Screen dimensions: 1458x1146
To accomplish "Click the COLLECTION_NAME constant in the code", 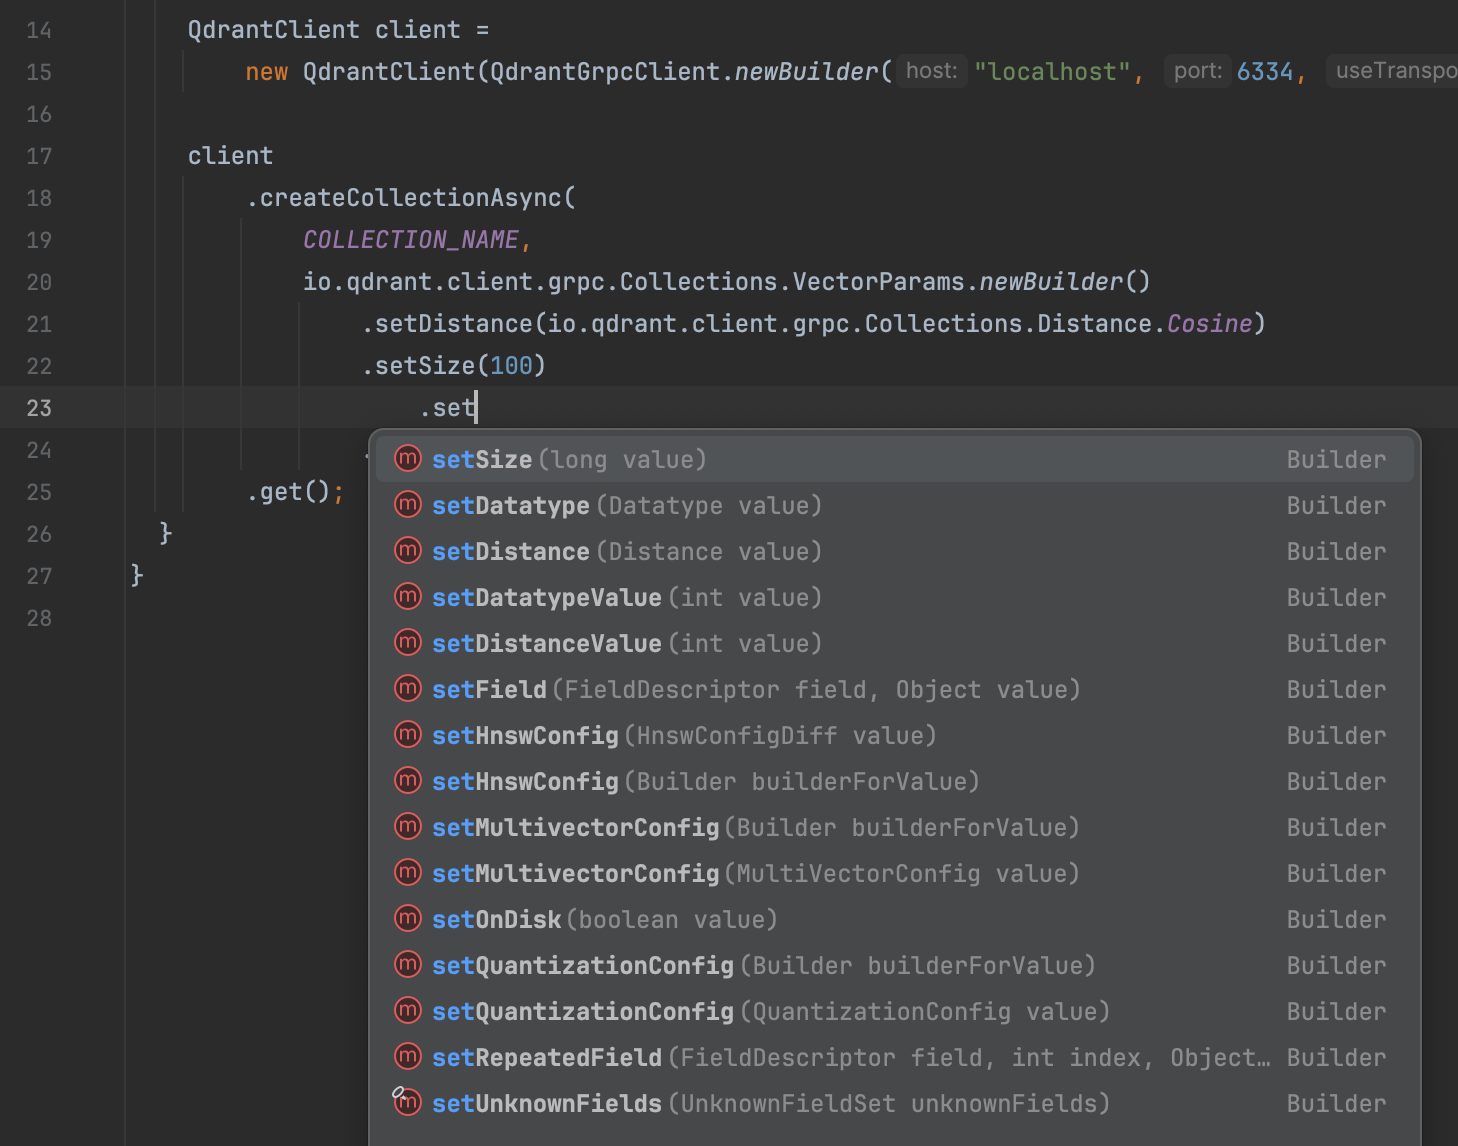I will pyautogui.click(x=411, y=240).
